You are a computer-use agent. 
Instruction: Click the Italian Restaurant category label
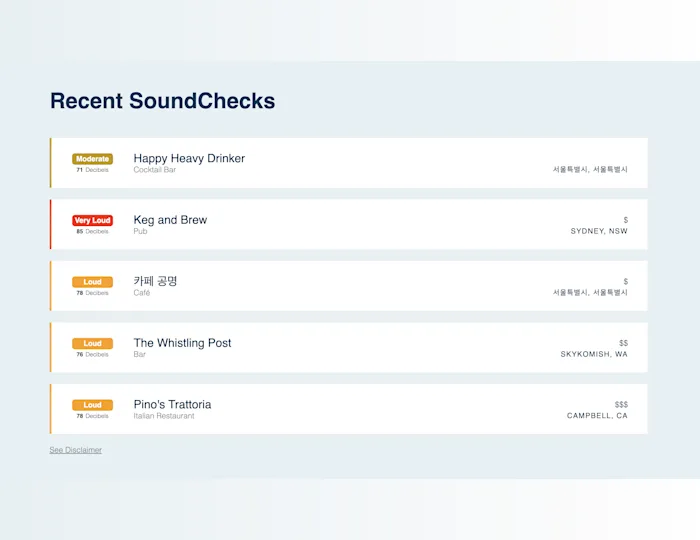pyautogui.click(x=164, y=416)
